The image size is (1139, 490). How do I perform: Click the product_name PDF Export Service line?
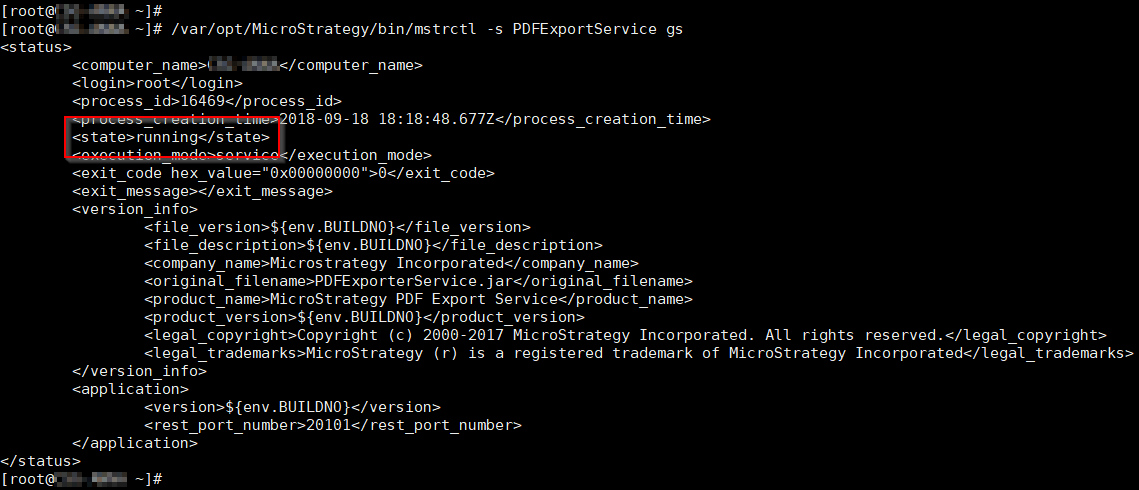[418, 299]
